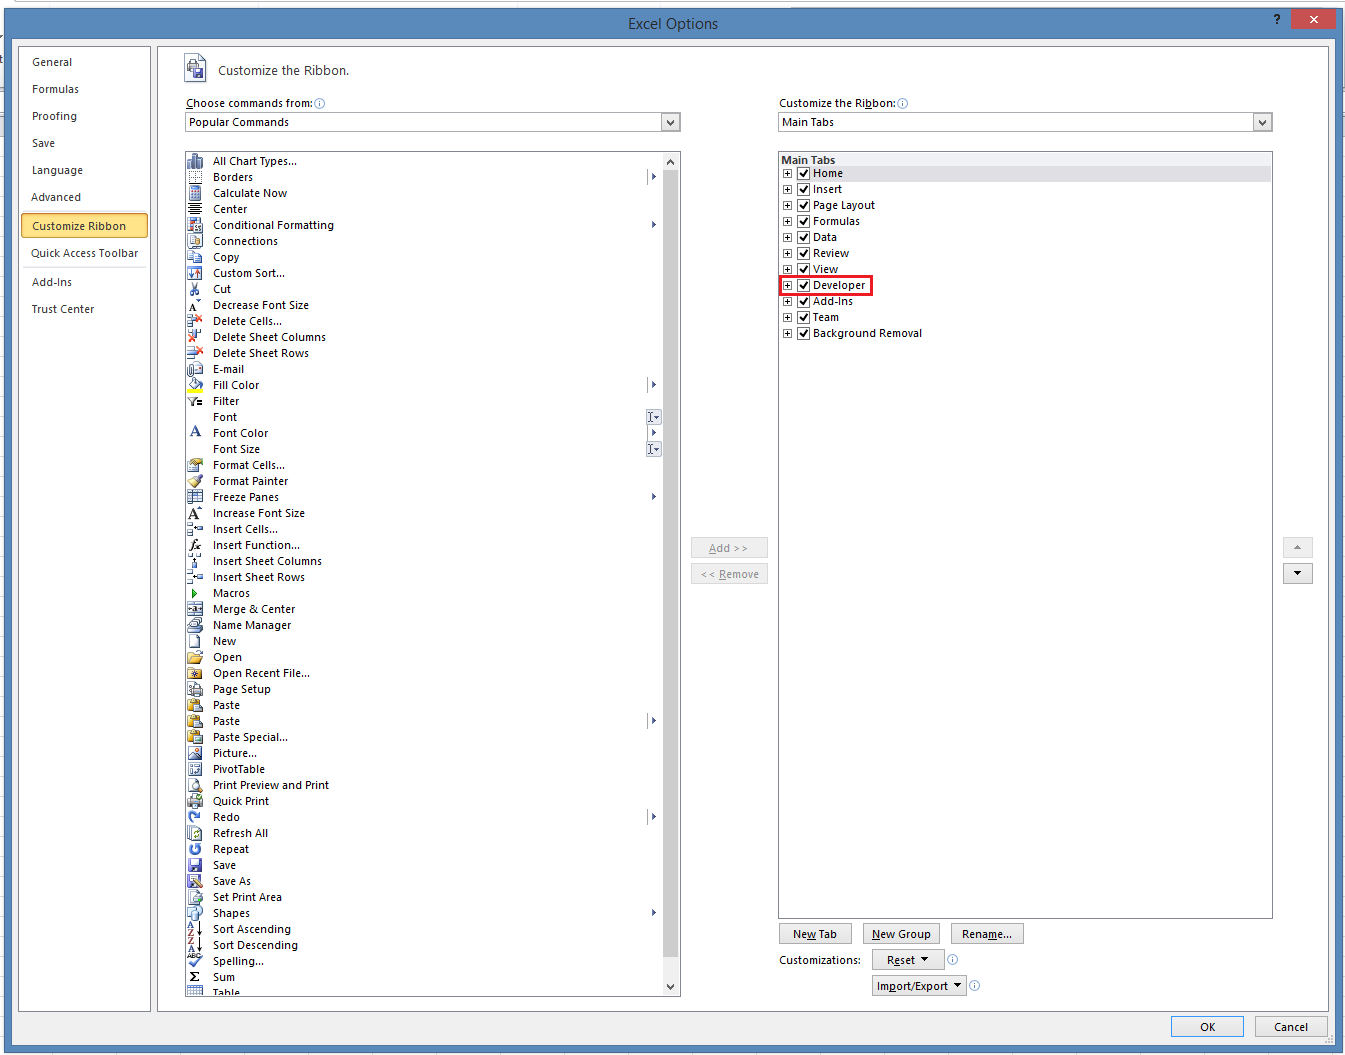Toggle the Background Removal checkbox
The image size is (1345, 1055).
coord(803,333)
